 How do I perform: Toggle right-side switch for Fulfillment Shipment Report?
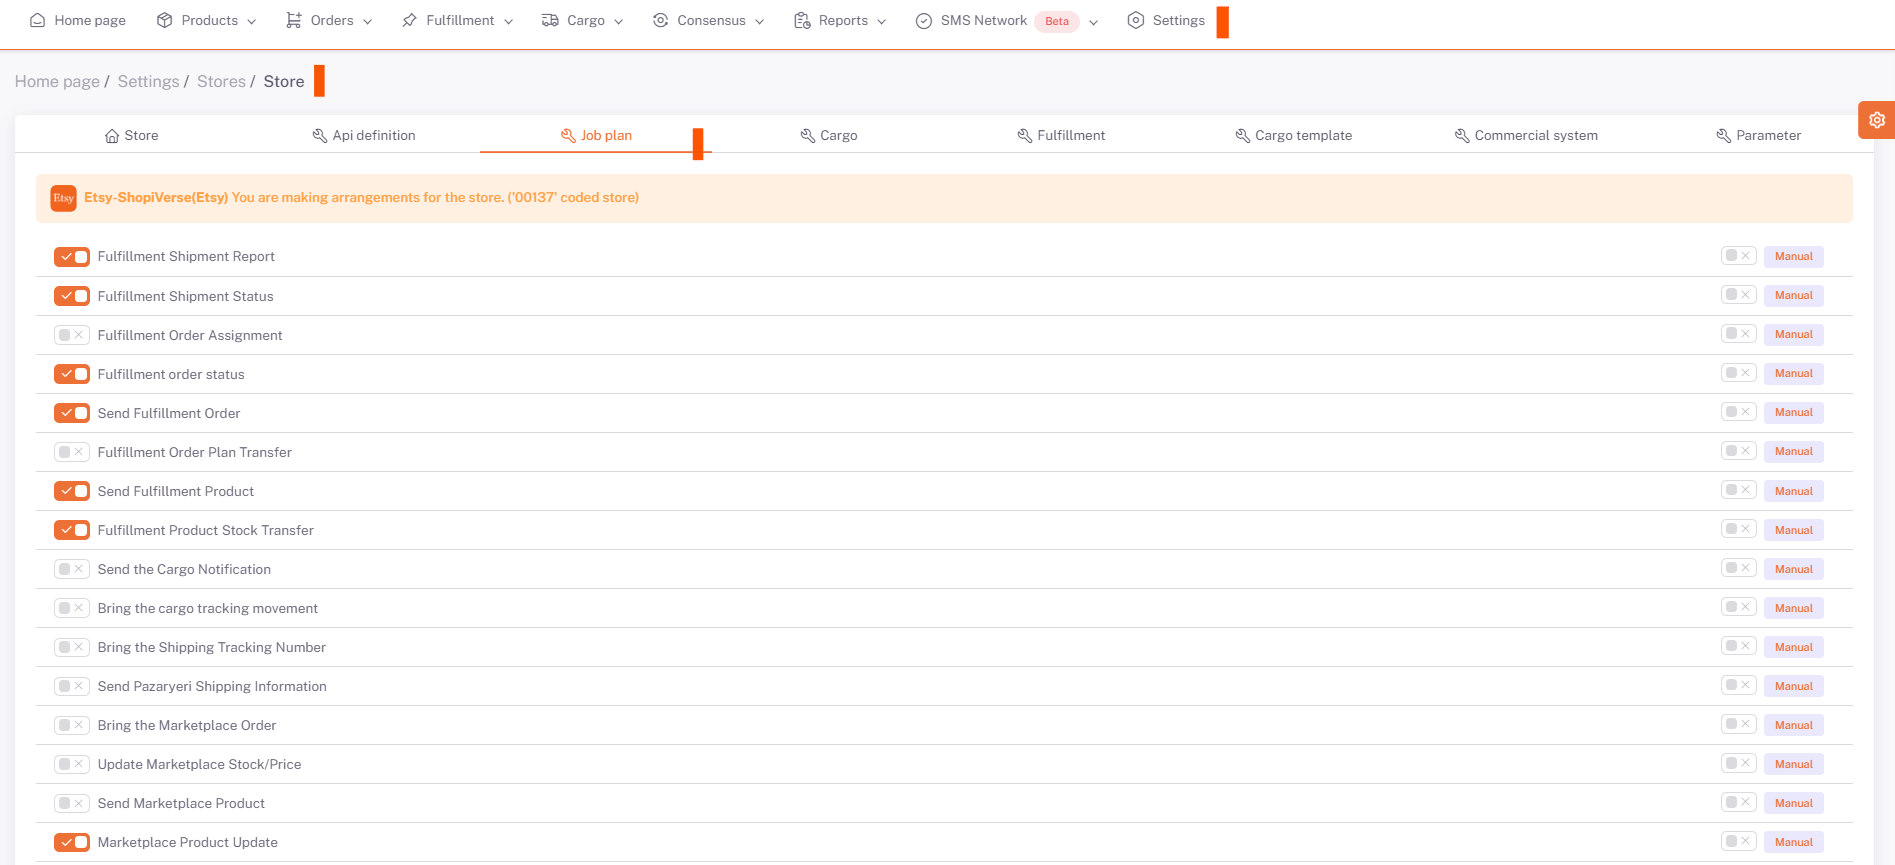tap(1739, 256)
